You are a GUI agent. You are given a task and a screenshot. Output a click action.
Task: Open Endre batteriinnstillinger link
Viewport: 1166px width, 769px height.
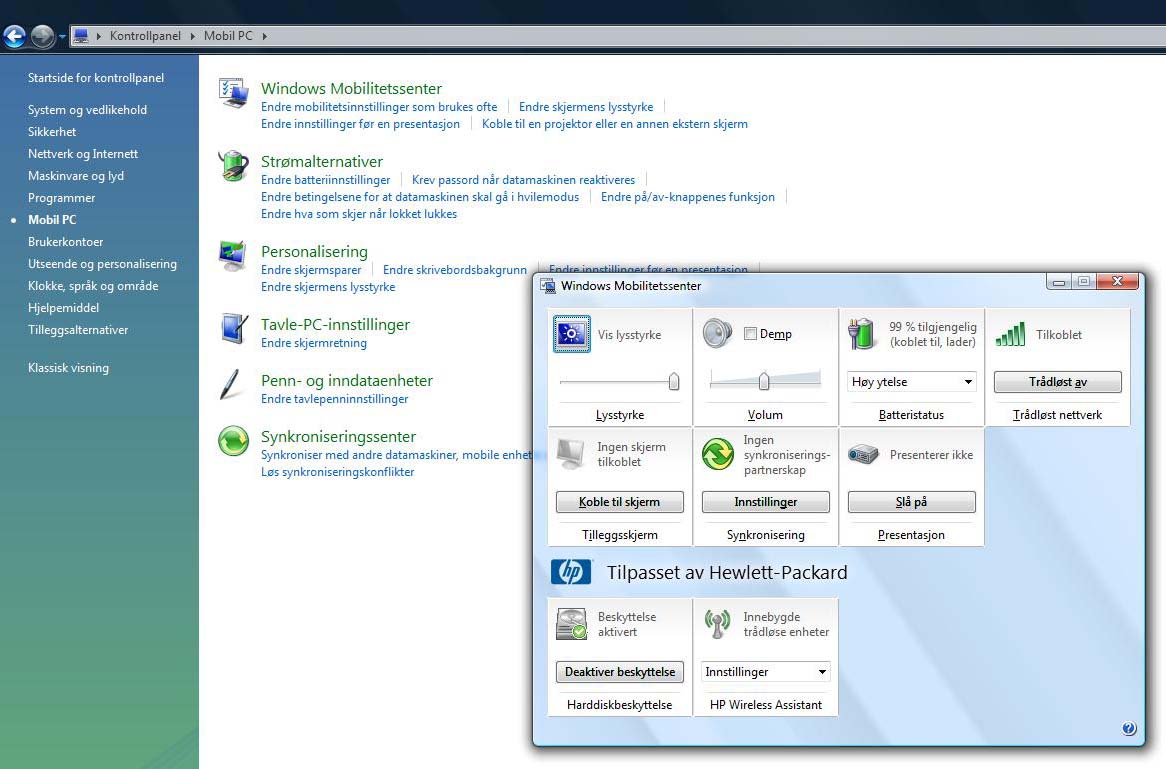[x=326, y=180]
